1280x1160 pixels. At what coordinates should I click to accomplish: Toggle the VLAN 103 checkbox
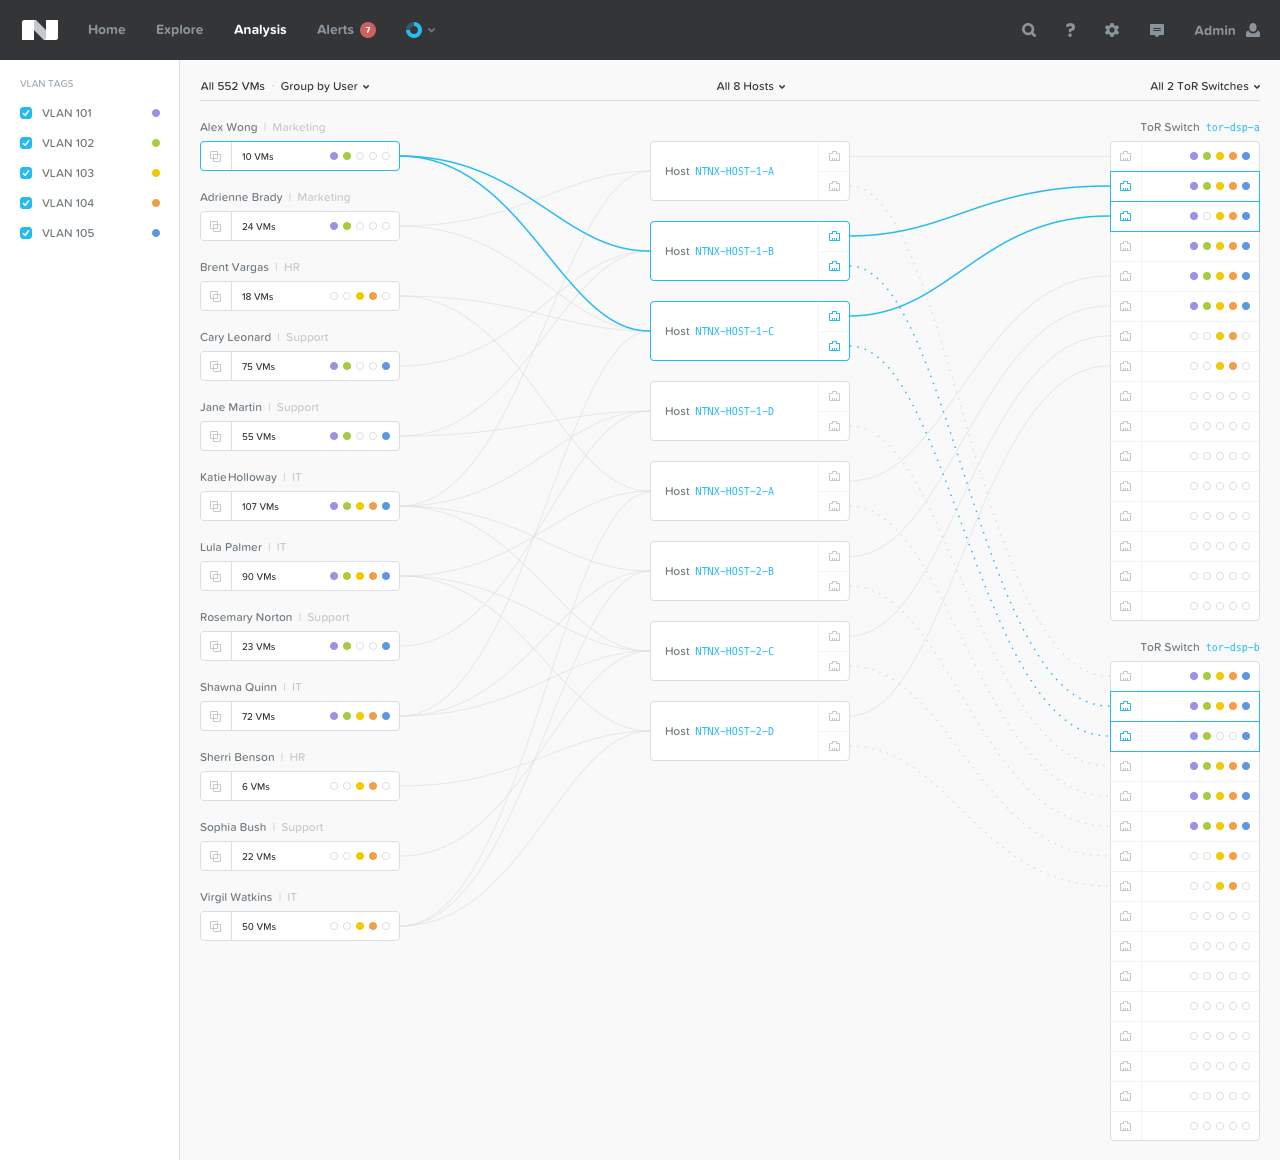[x=25, y=173]
